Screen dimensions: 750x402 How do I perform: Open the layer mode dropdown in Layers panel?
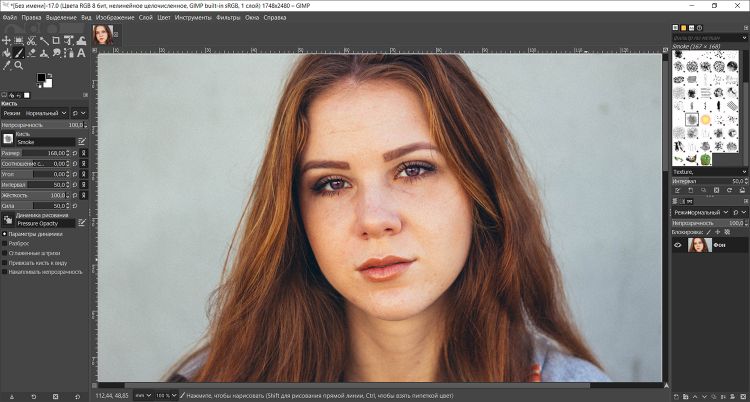tap(702, 213)
